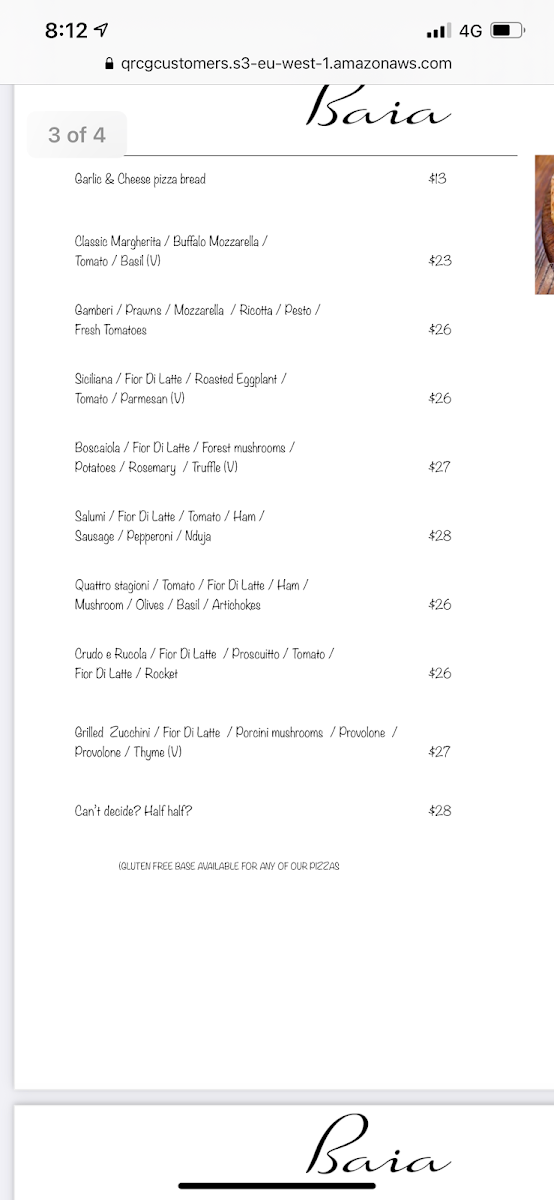Tap Can't decide? Half half? option
Screen dimensions: 554x1200
(x=133, y=811)
